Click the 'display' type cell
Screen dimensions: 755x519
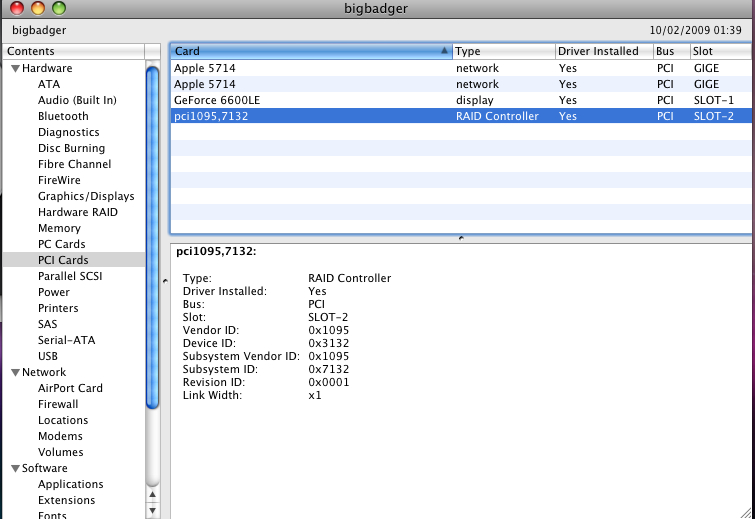click(474, 100)
